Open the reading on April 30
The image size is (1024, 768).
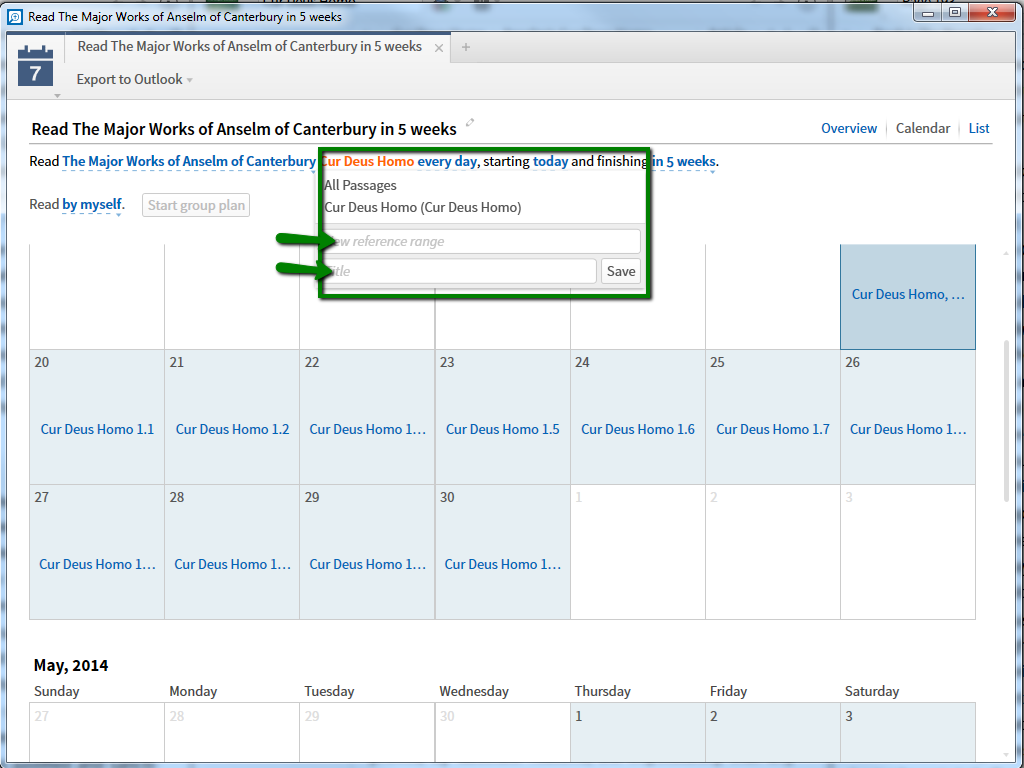[503, 564]
